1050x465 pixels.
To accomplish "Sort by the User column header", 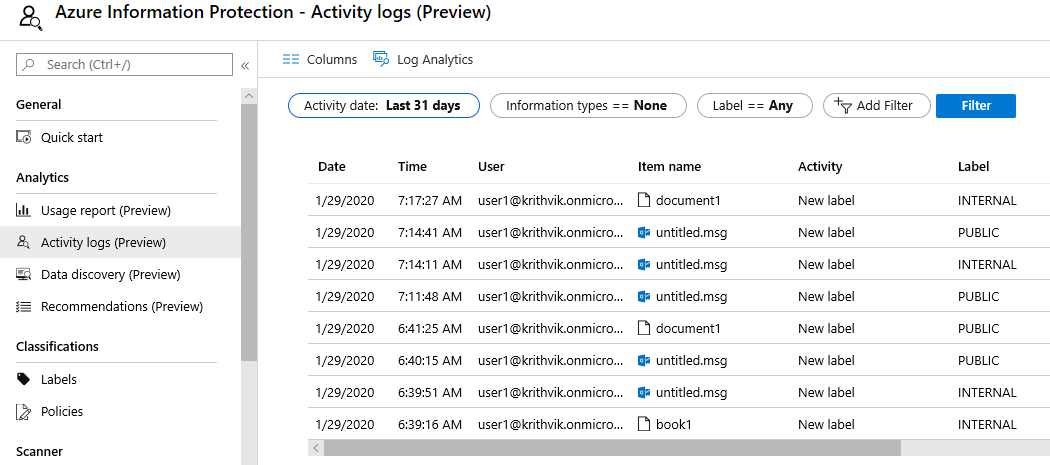I will coord(491,166).
